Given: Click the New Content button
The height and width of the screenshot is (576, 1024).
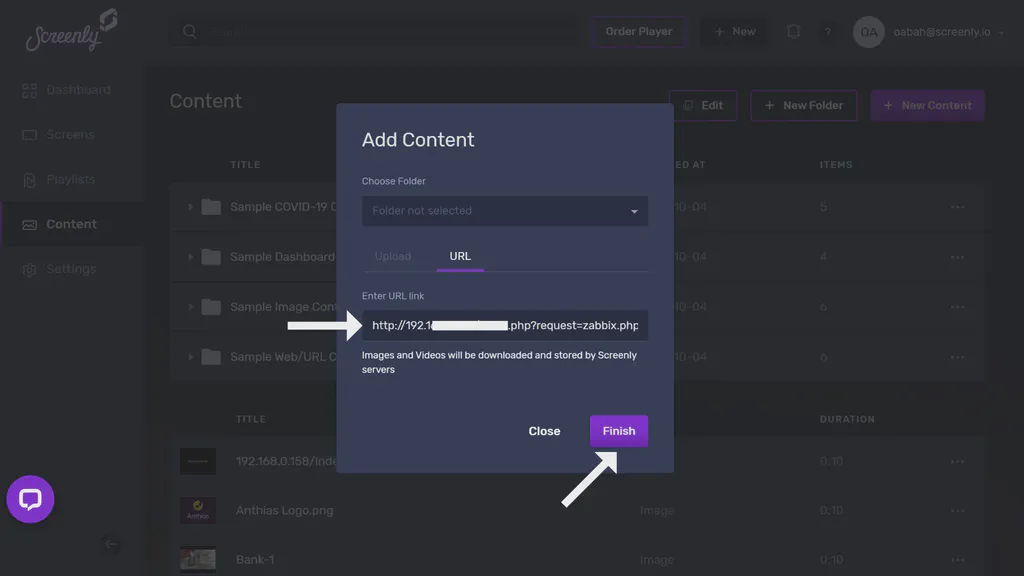Looking at the screenshot, I should pos(927,105).
